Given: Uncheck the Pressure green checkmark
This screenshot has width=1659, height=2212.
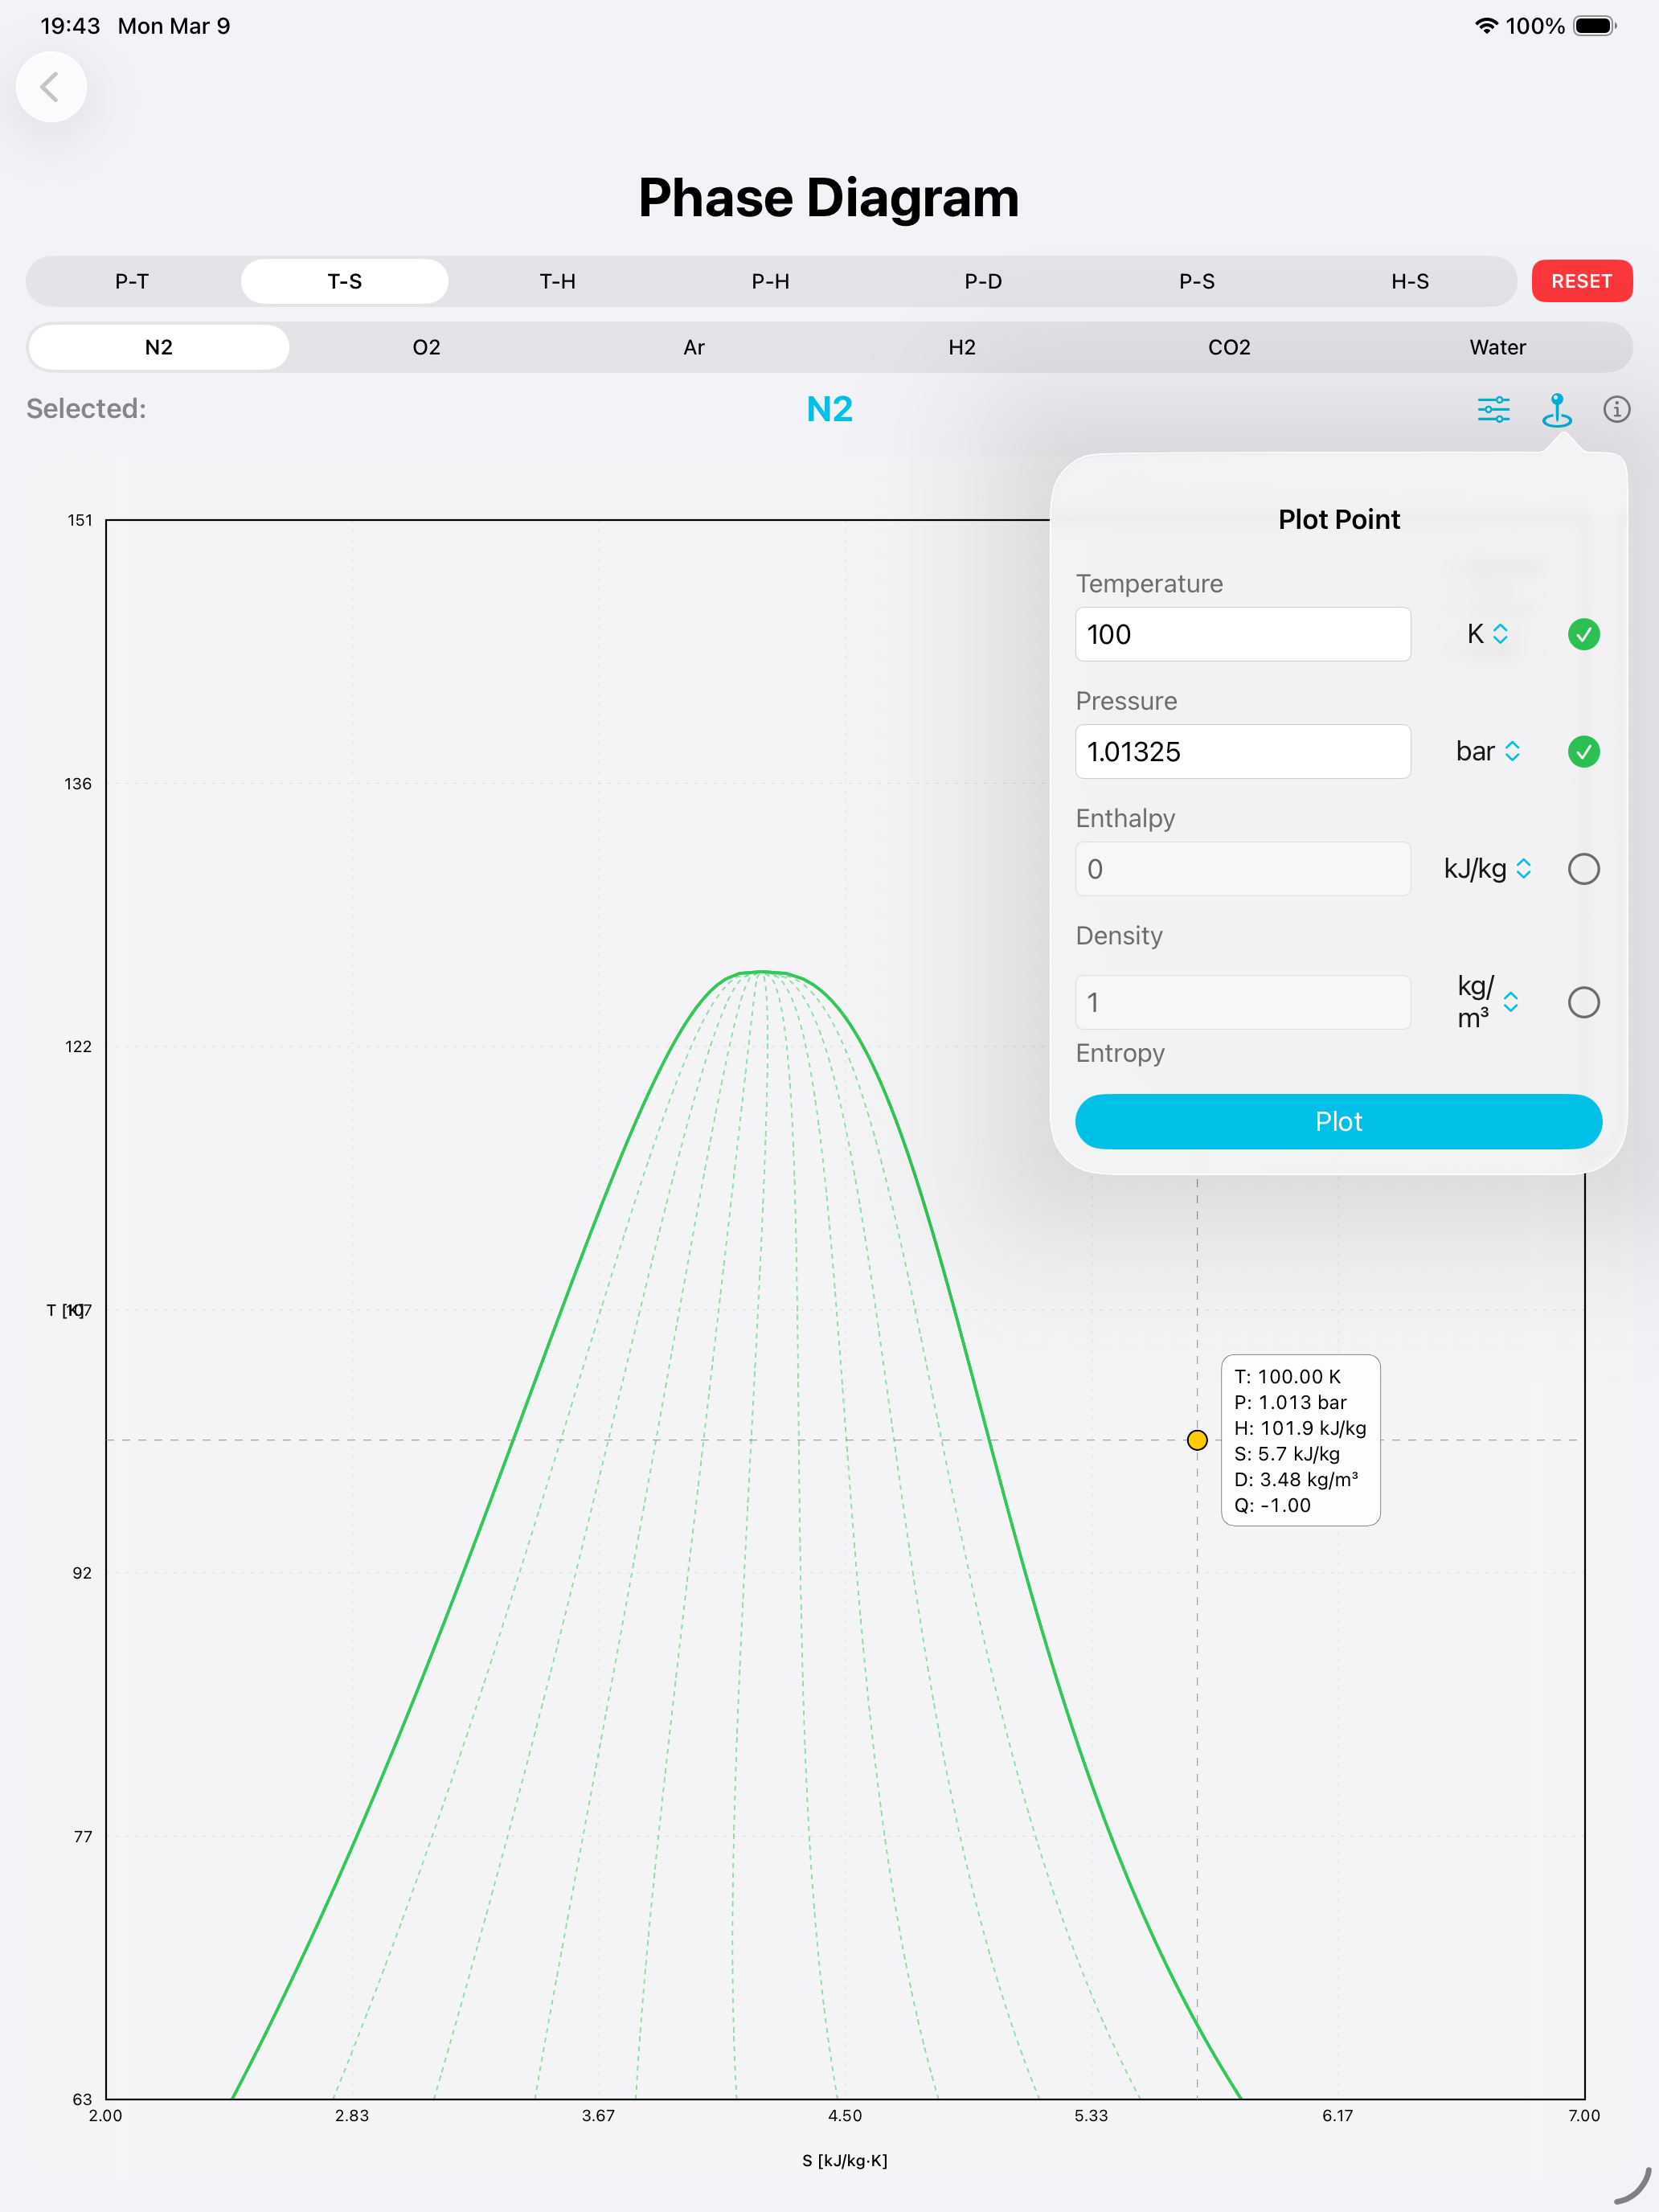Looking at the screenshot, I should point(1583,751).
